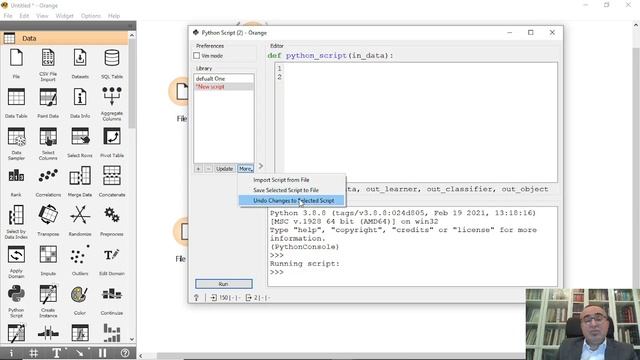Open the File menu
The width and height of the screenshot is (640, 360).
[8, 16]
